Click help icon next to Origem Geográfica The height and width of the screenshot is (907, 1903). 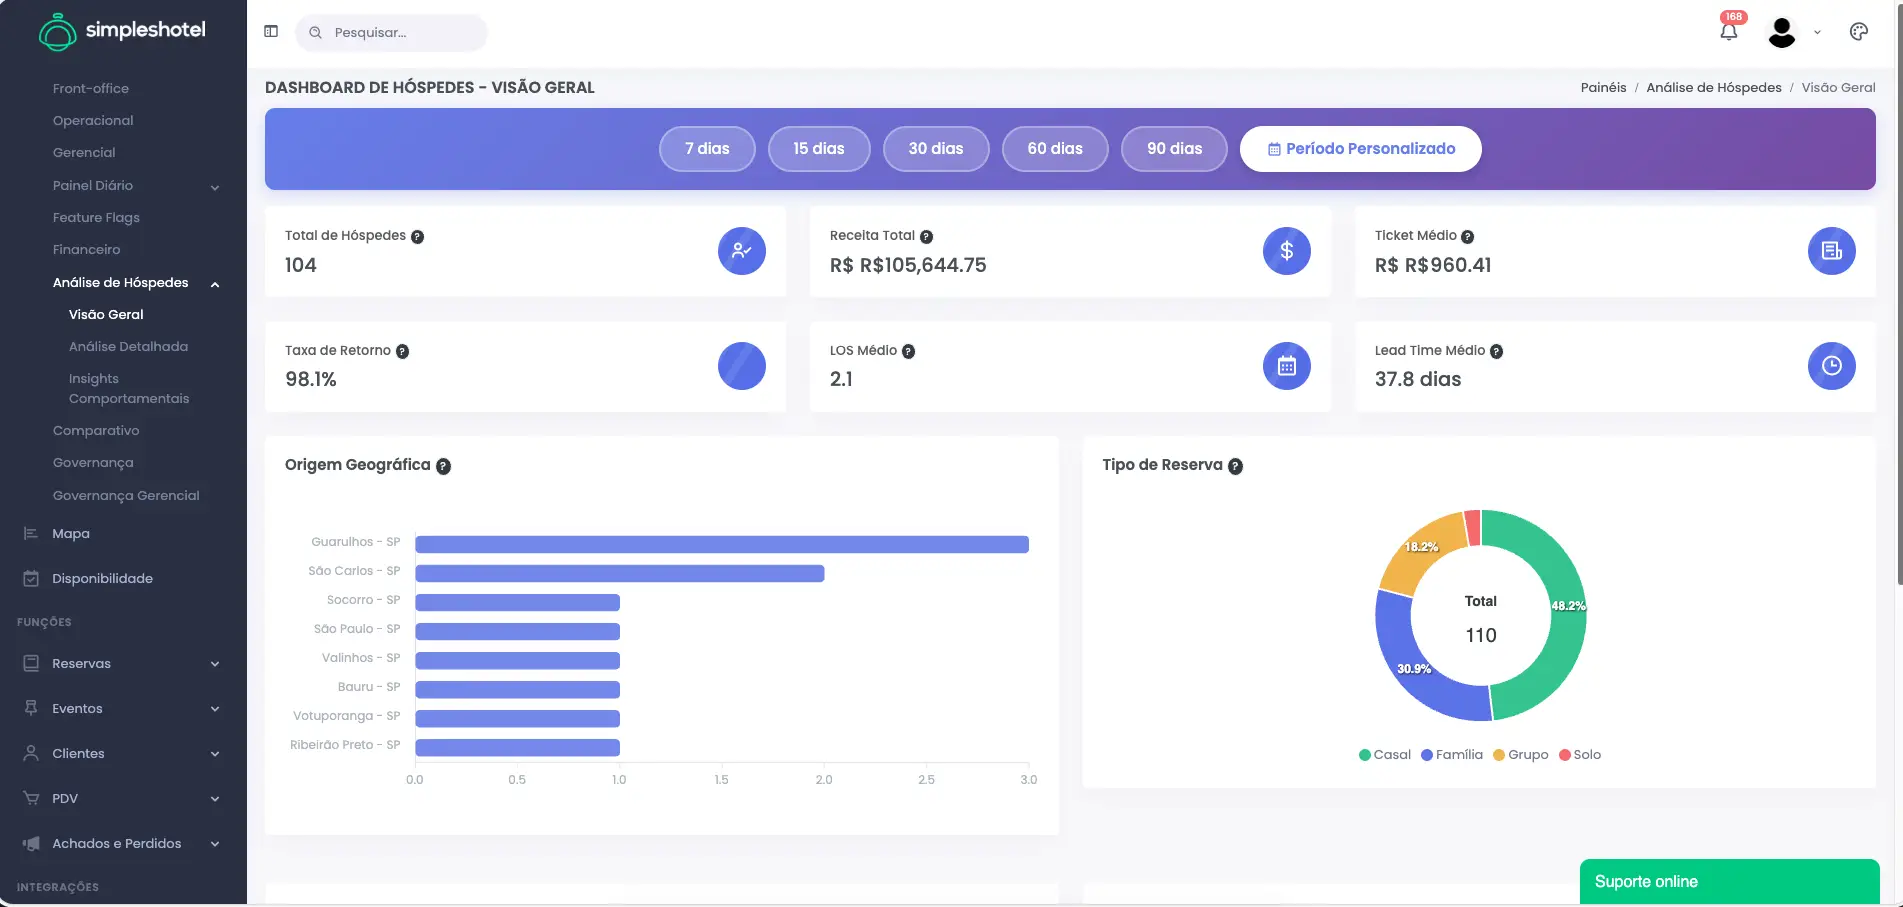tap(443, 466)
